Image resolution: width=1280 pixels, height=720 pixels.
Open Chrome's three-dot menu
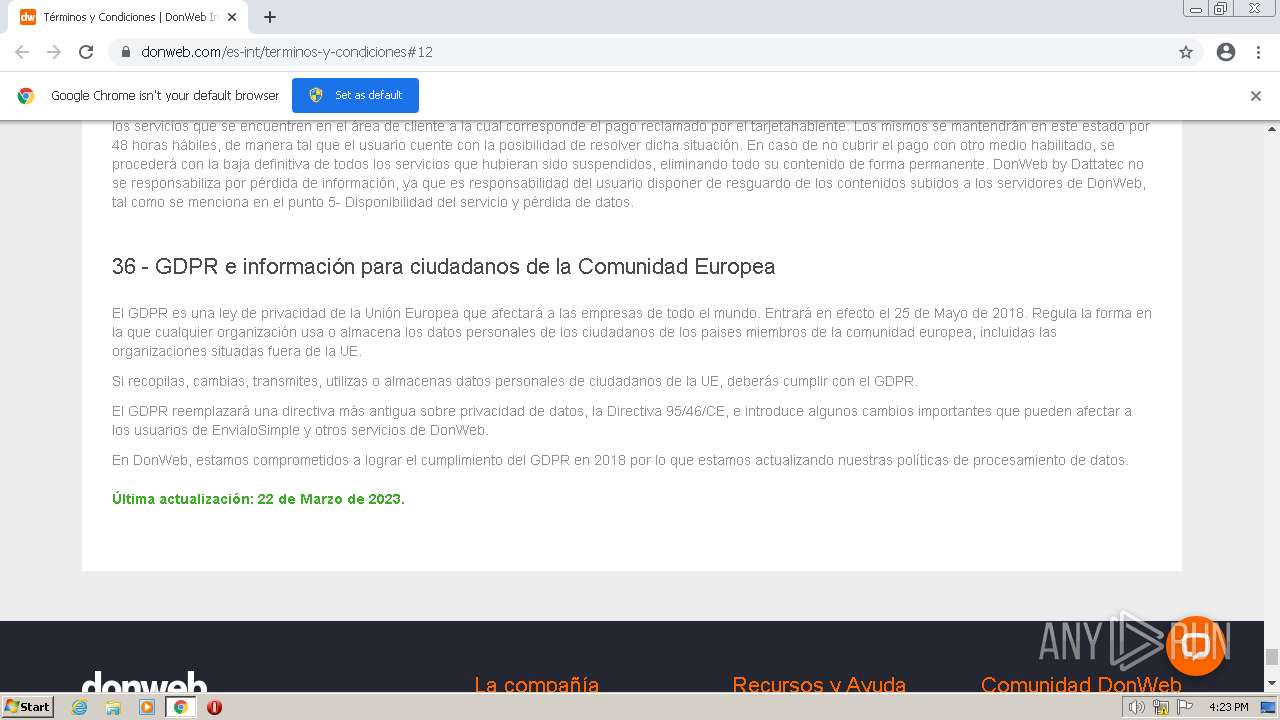click(1258, 52)
